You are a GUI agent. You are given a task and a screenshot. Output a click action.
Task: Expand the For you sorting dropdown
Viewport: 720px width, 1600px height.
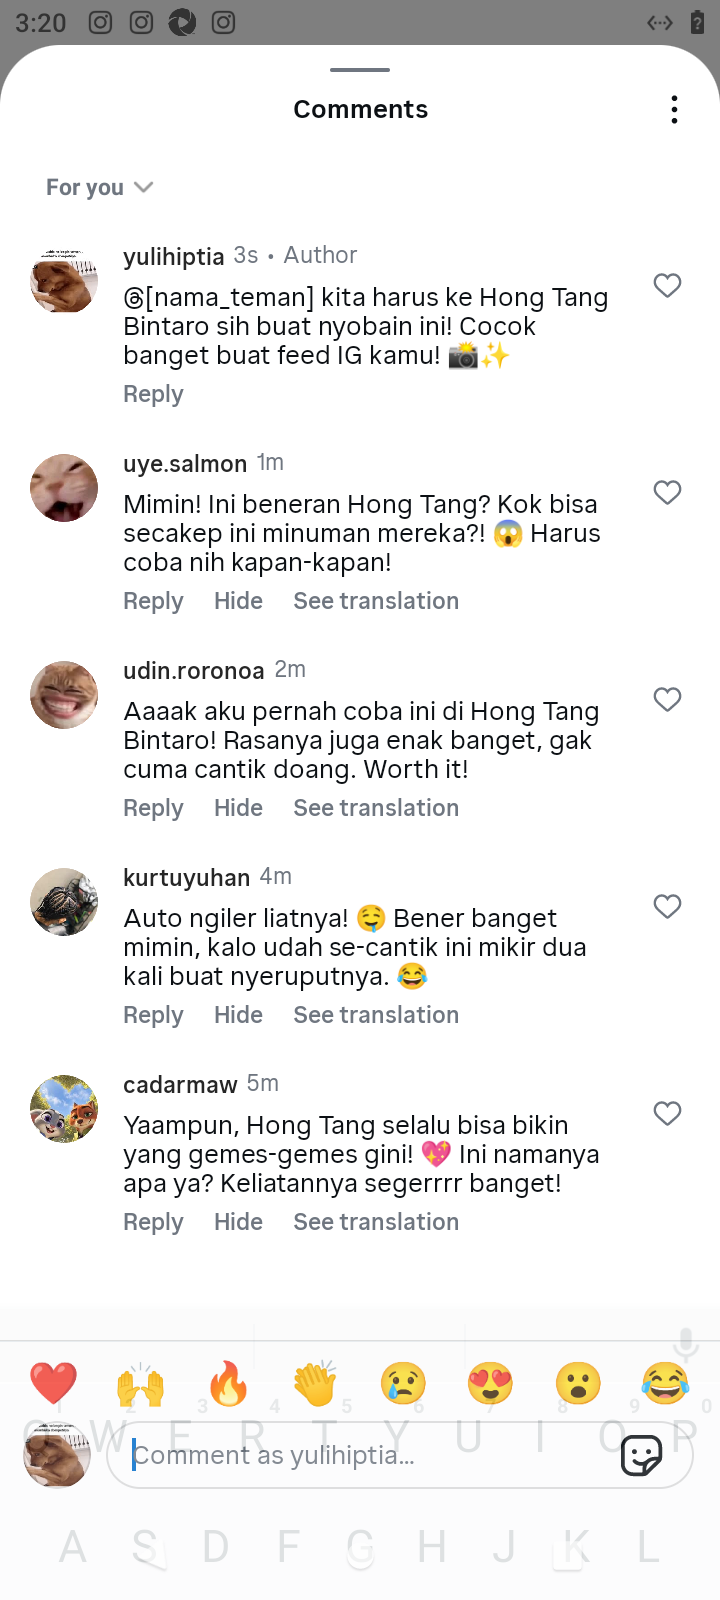(x=100, y=187)
